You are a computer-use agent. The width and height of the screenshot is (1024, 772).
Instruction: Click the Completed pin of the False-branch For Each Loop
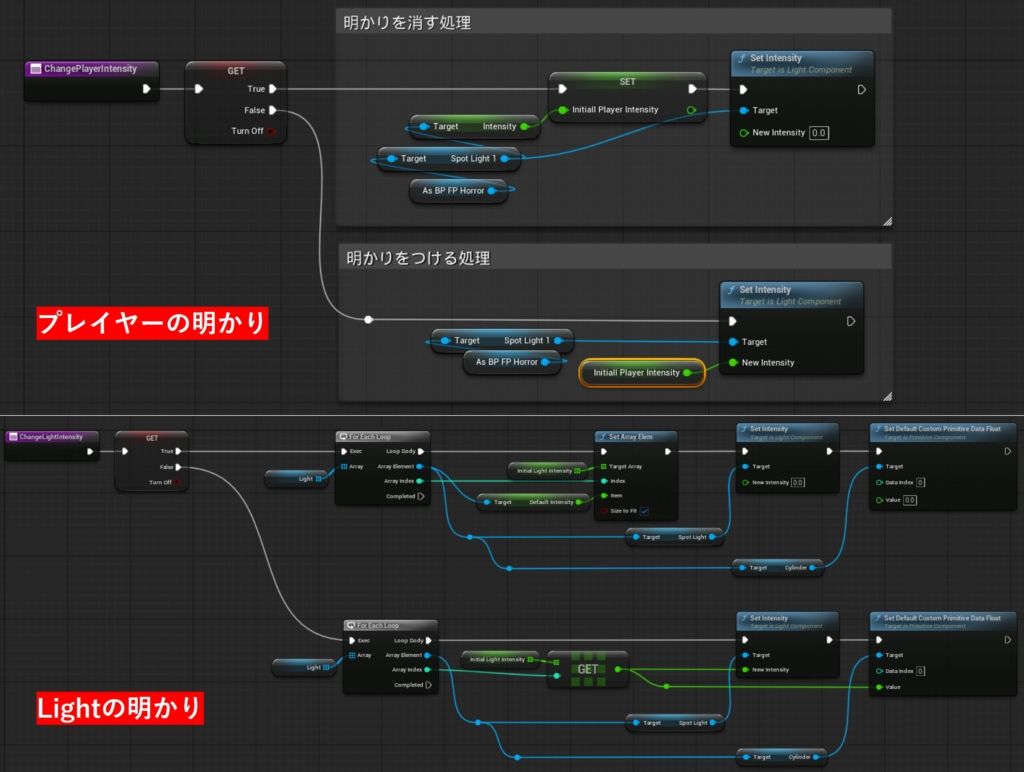tap(428, 685)
